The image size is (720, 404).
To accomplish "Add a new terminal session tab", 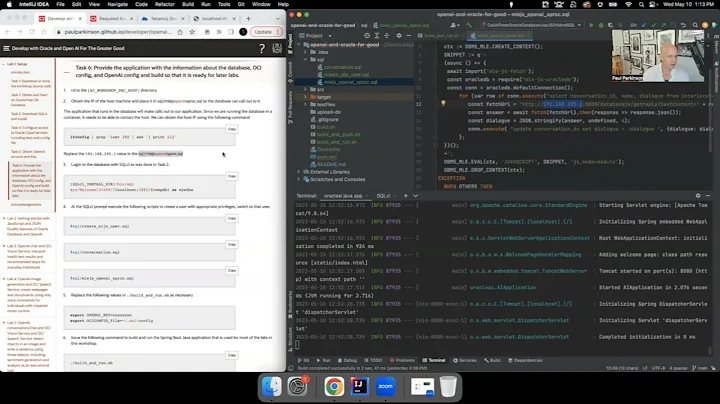I will (405, 196).
